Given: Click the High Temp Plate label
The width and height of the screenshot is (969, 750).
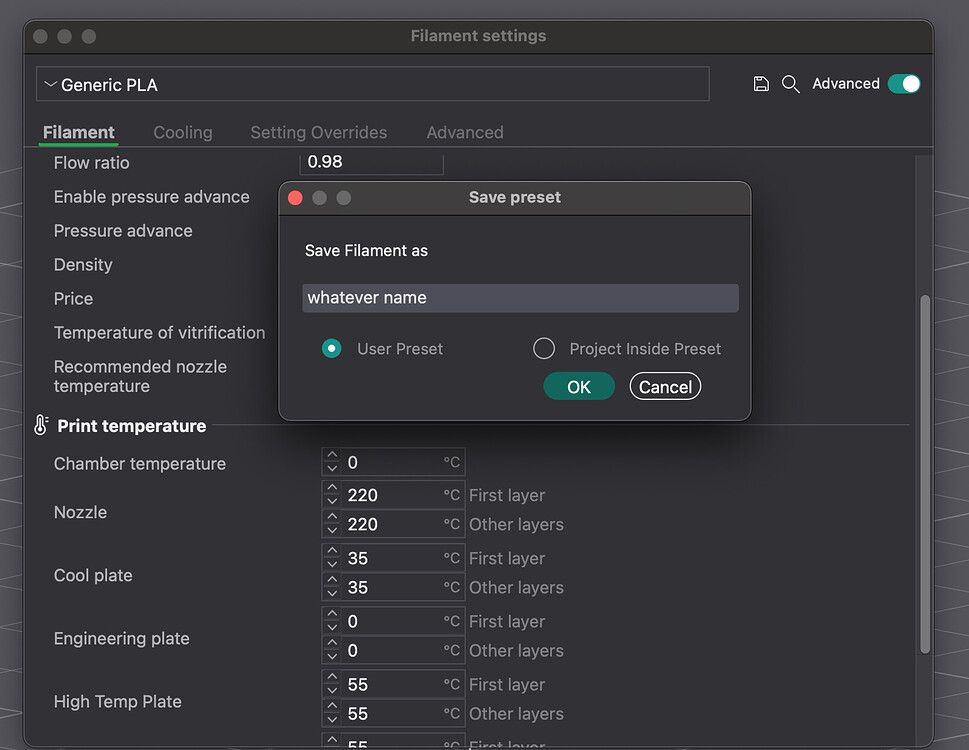Looking at the screenshot, I should 117,701.
